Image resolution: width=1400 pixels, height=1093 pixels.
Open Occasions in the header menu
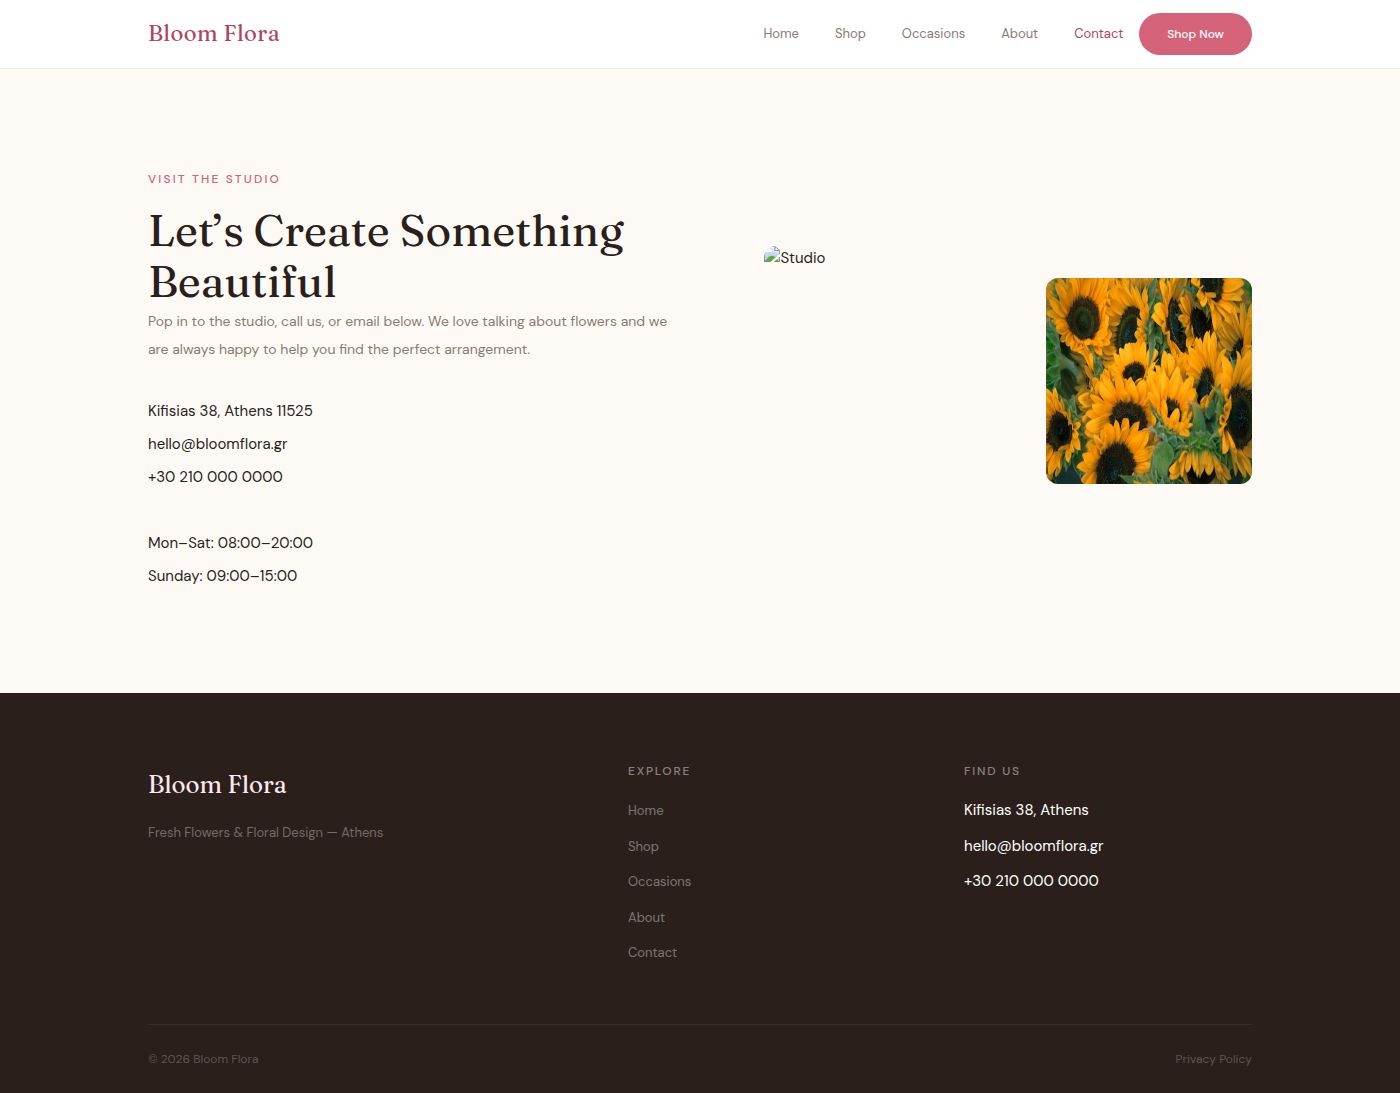tap(933, 33)
